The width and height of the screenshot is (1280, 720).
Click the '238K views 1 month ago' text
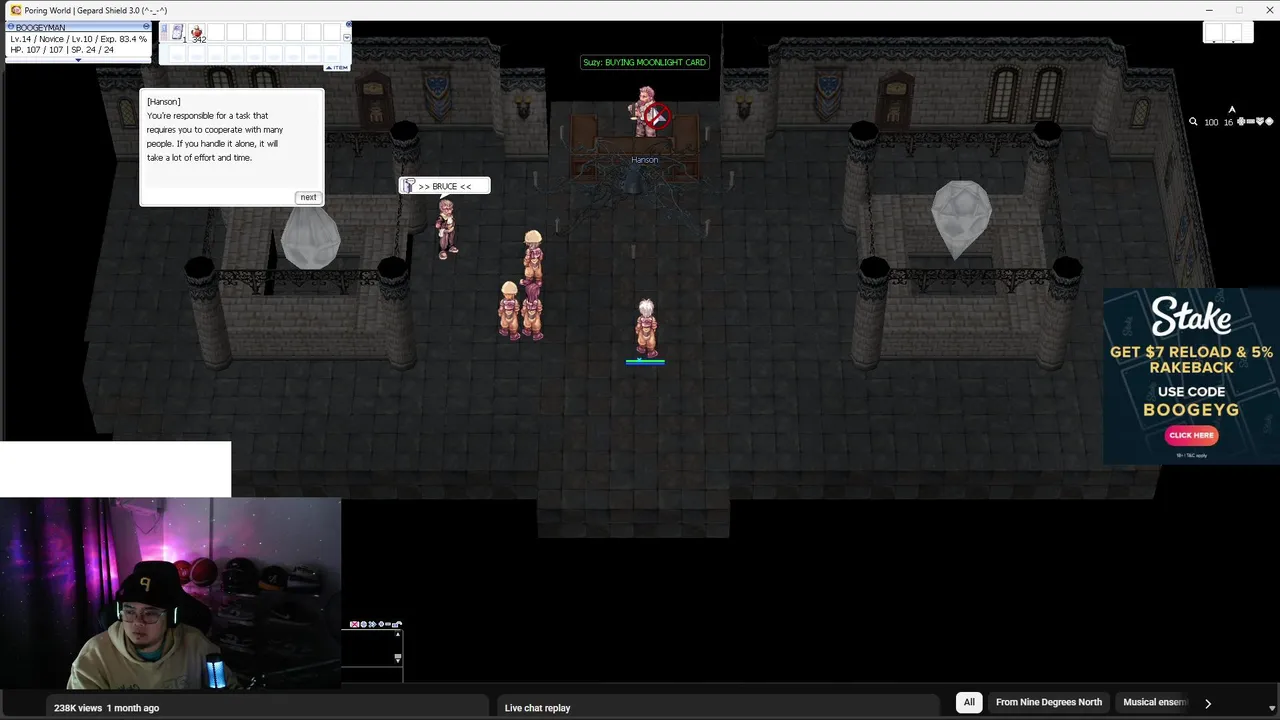pos(106,708)
